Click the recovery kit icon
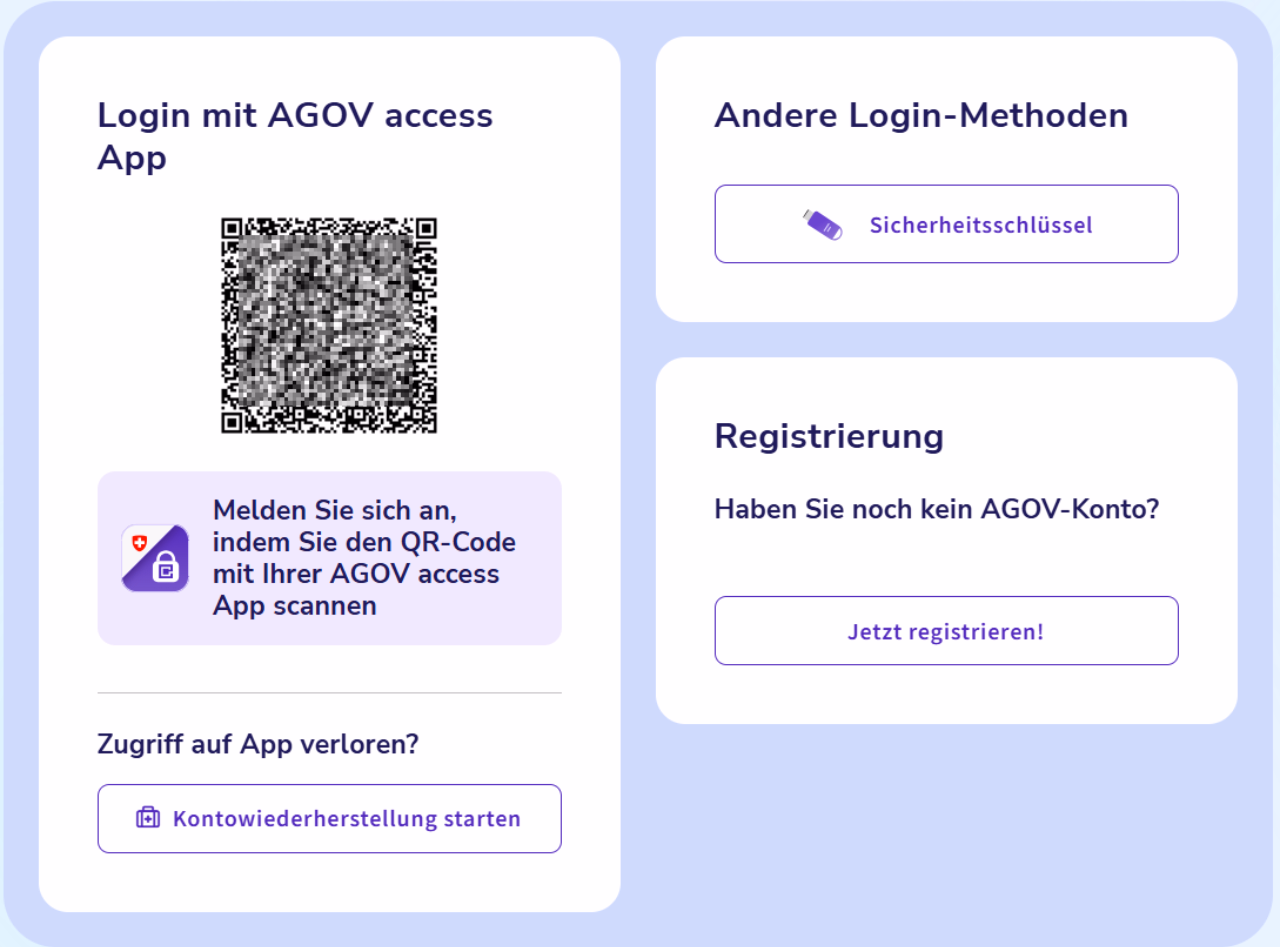The image size is (1280, 947). click(x=148, y=818)
